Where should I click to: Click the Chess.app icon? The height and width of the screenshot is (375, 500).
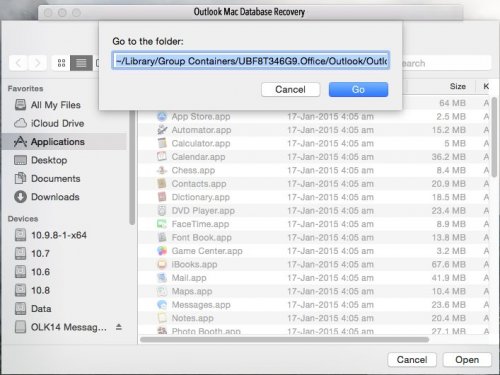coord(162,170)
